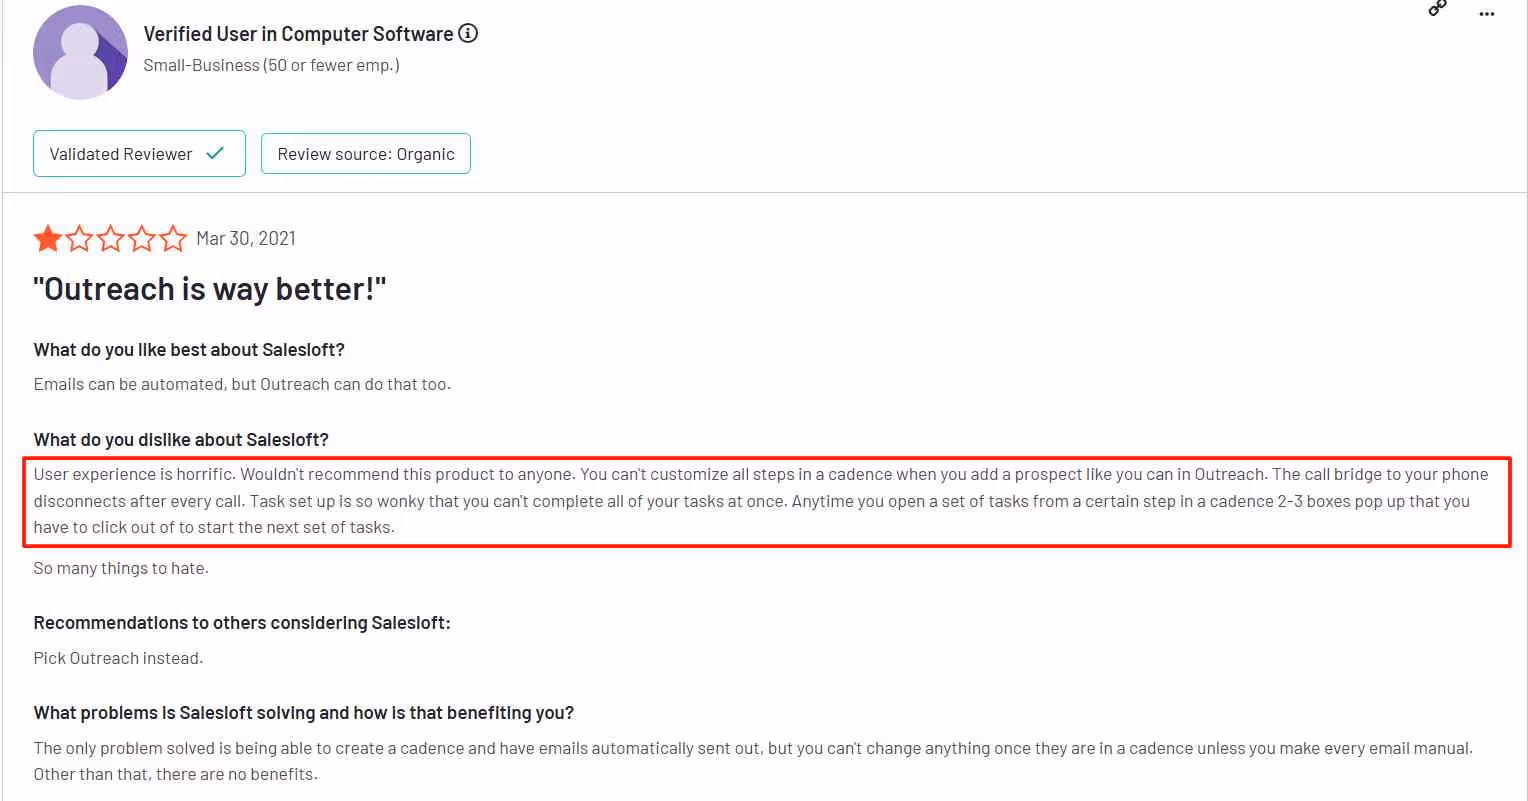The height and width of the screenshot is (801, 1528).
Task: Open the ellipsis options menu
Action: pyautogui.click(x=1487, y=13)
